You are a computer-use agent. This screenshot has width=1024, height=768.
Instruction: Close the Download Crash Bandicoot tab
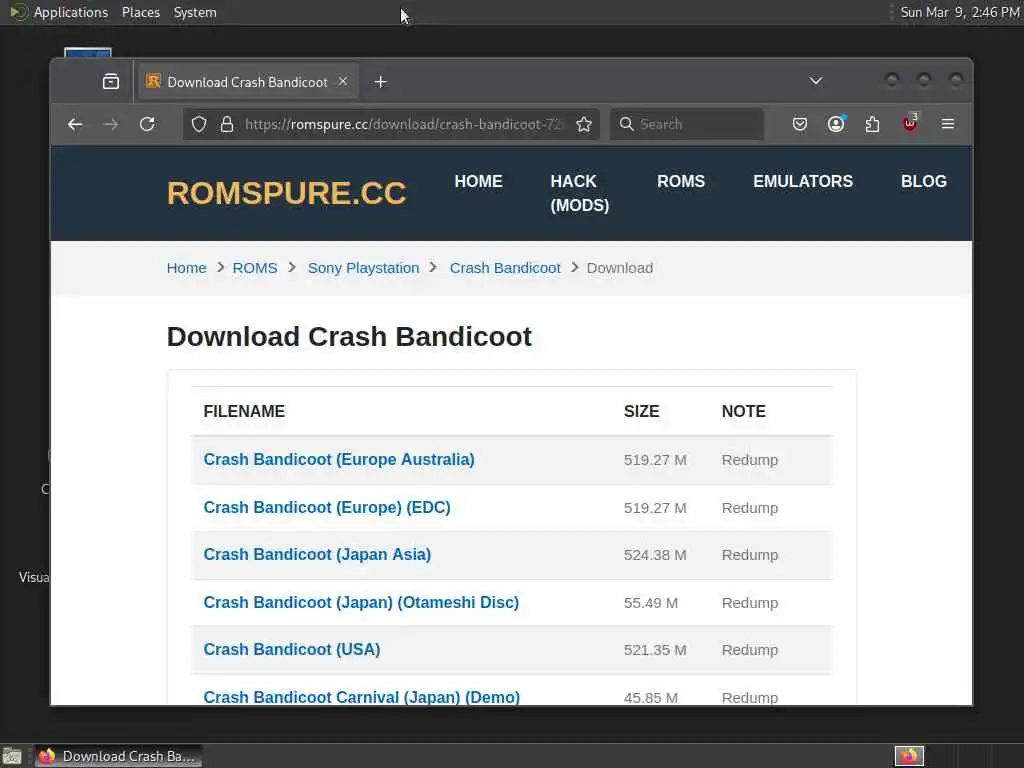(x=343, y=82)
